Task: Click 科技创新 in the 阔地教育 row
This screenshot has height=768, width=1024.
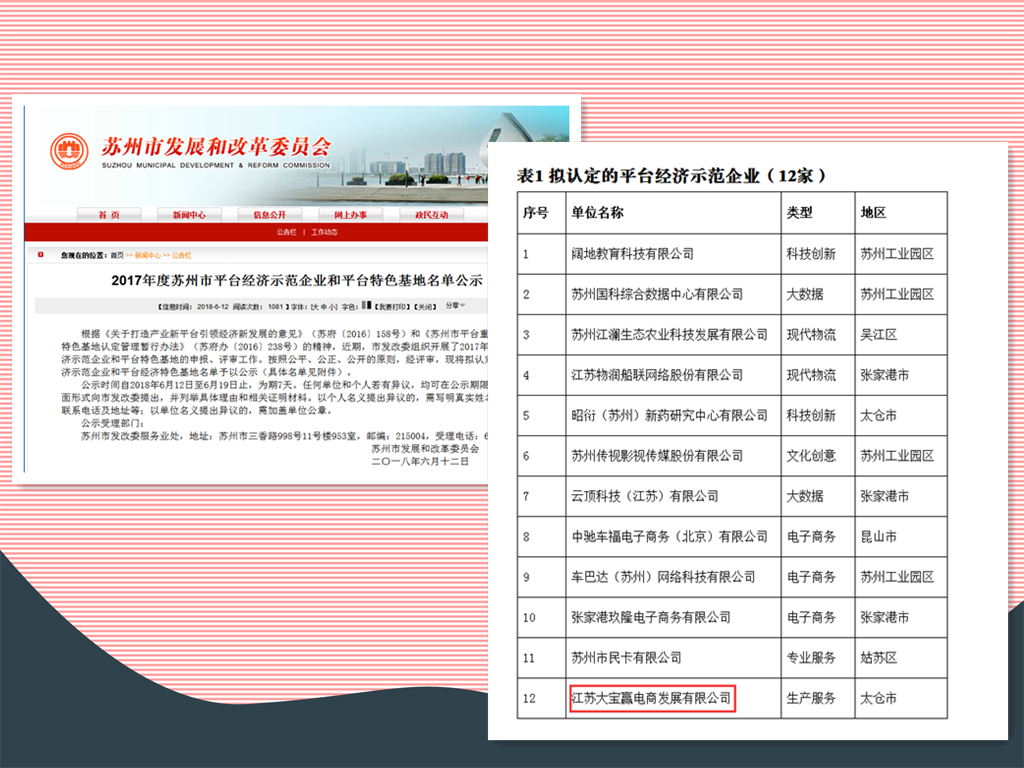Action: click(x=811, y=254)
